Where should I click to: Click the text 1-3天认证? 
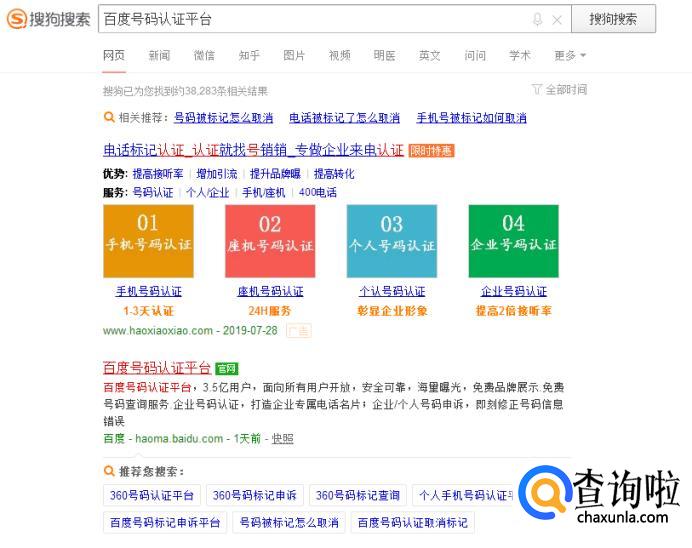click(149, 311)
